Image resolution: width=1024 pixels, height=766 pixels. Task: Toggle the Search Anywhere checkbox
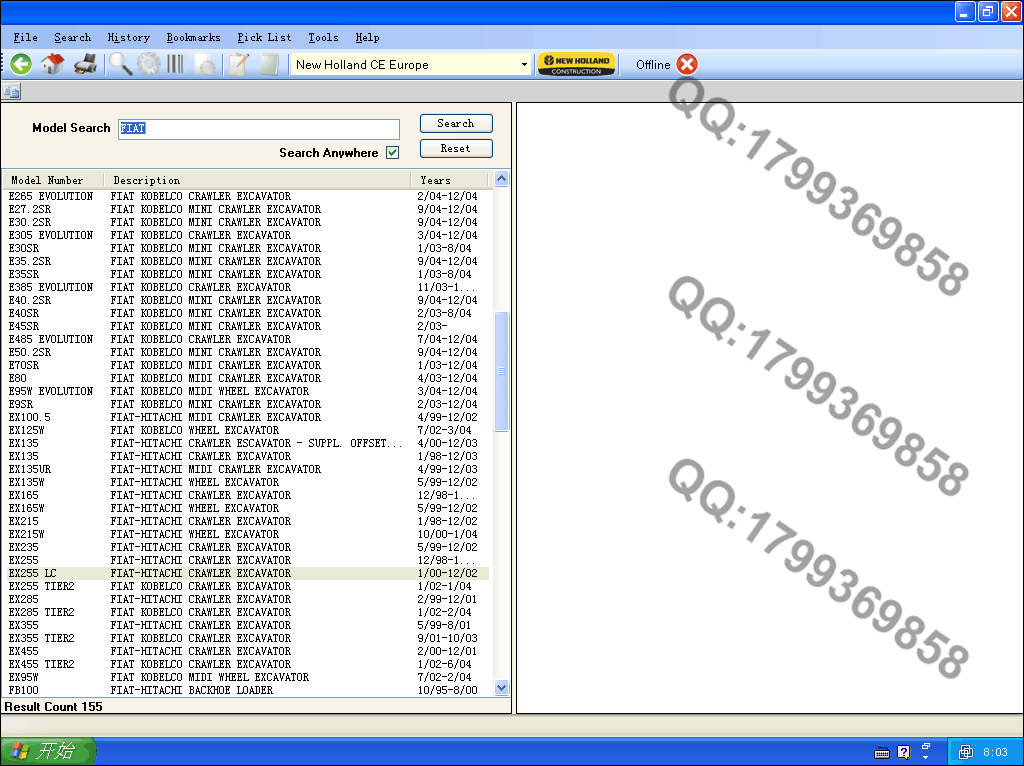pyautogui.click(x=392, y=153)
